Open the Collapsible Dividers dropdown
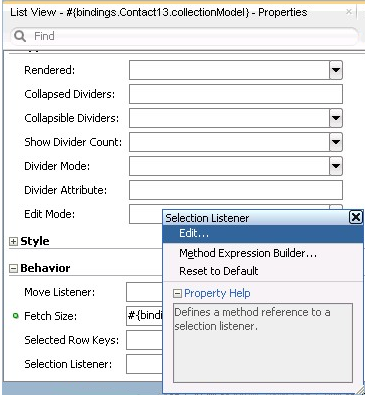This screenshot has width=365, height=395. click(336, 118)
